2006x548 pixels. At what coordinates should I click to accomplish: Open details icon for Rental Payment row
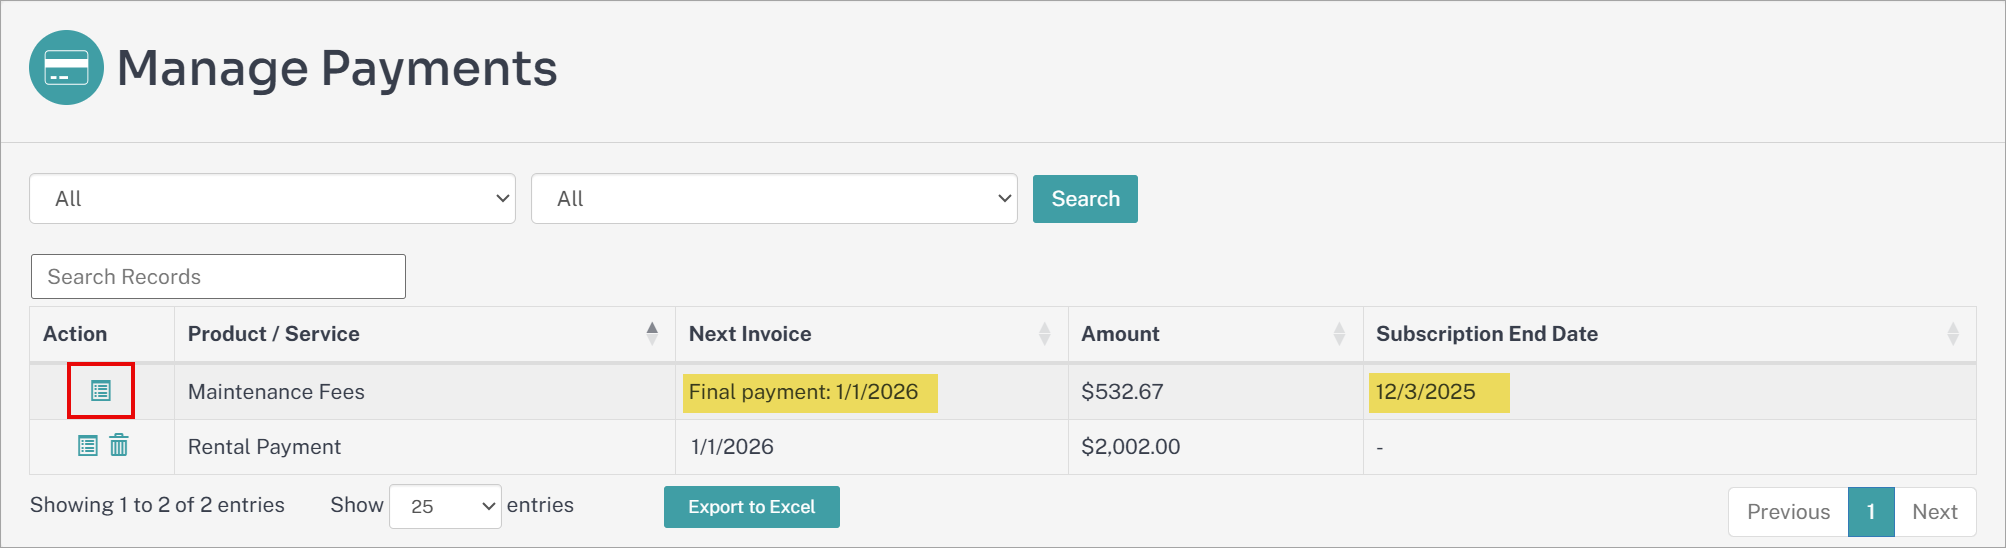tap(88, 446)
